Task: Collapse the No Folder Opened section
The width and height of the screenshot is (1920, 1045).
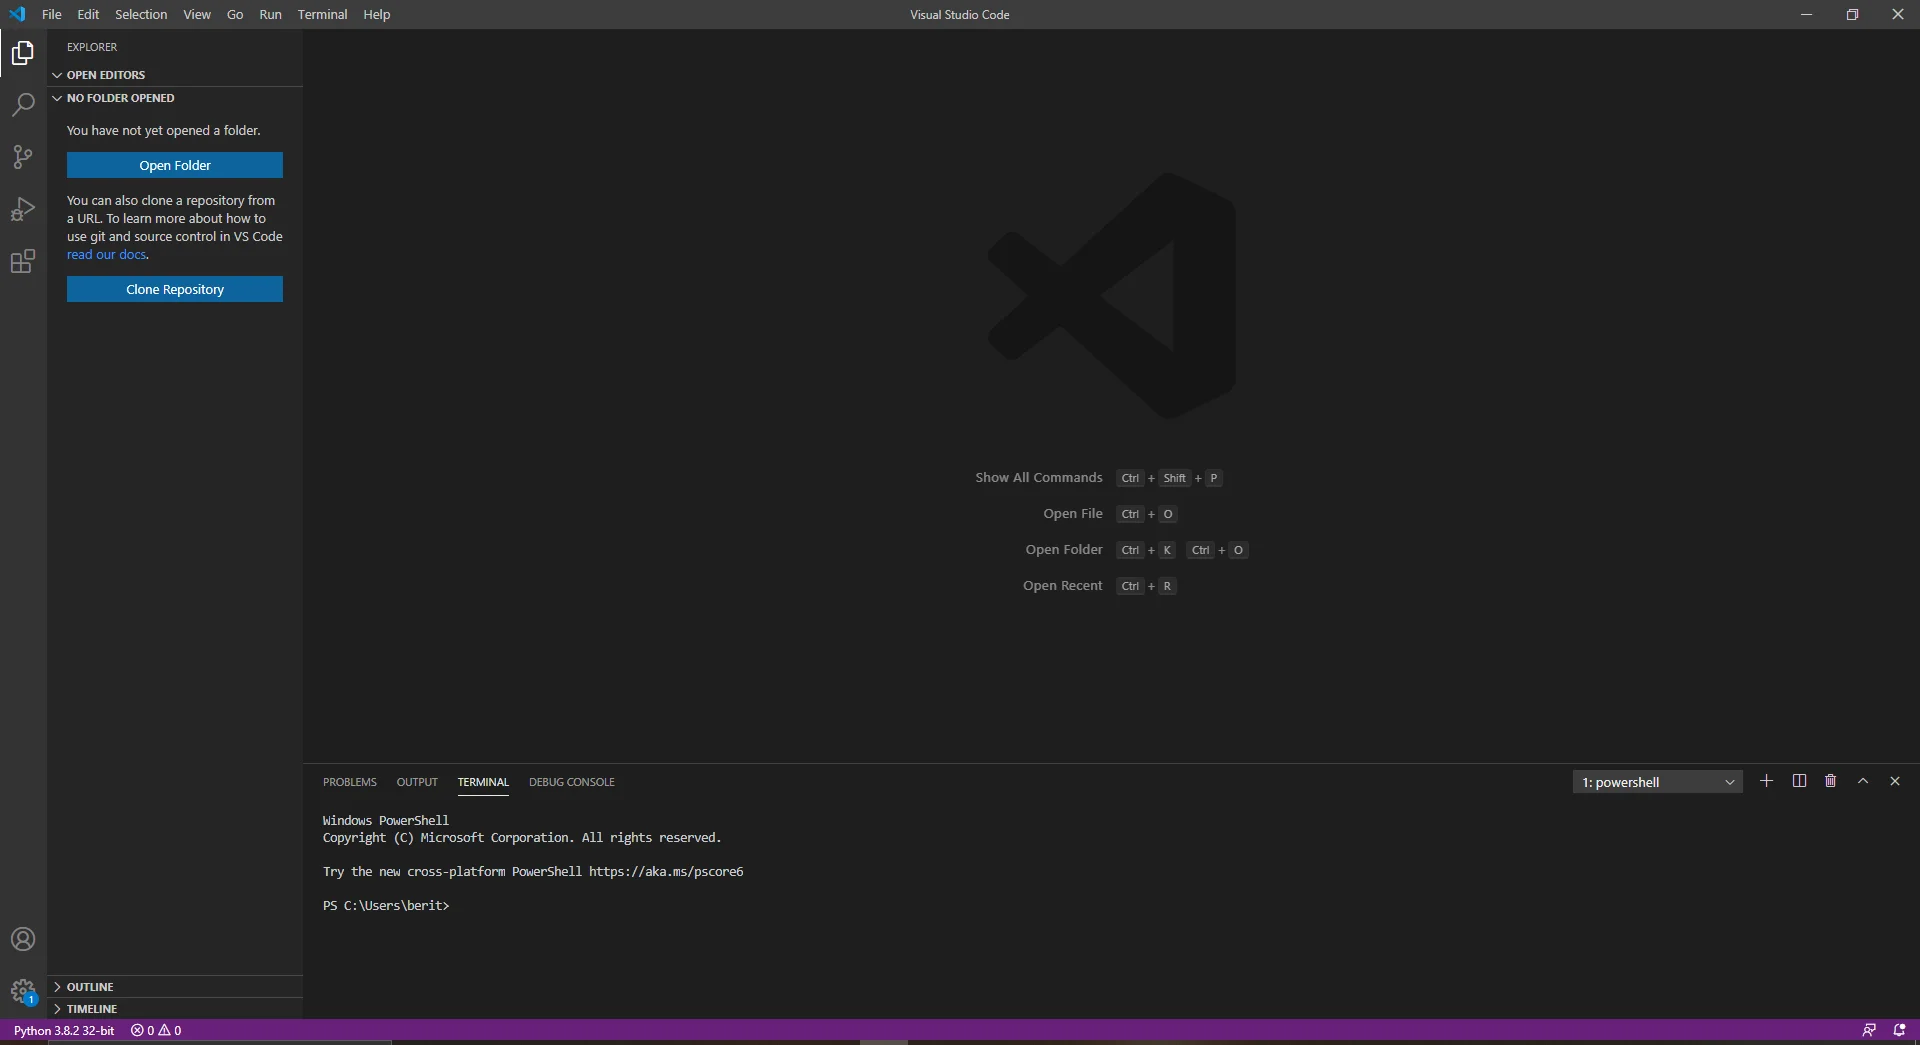Action: 175,98
